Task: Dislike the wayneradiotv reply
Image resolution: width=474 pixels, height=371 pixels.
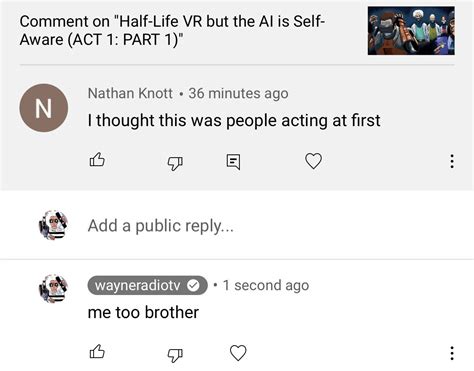Action: (x=175, y=355)
